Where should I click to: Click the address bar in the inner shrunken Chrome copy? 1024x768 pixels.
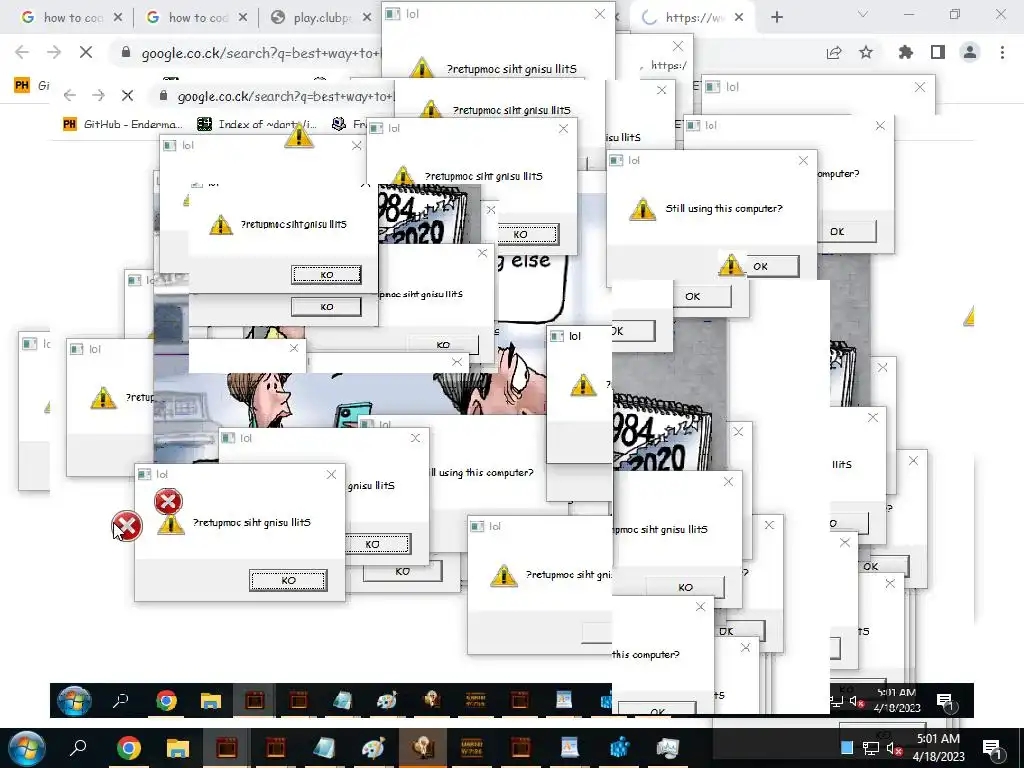point(286,97)
